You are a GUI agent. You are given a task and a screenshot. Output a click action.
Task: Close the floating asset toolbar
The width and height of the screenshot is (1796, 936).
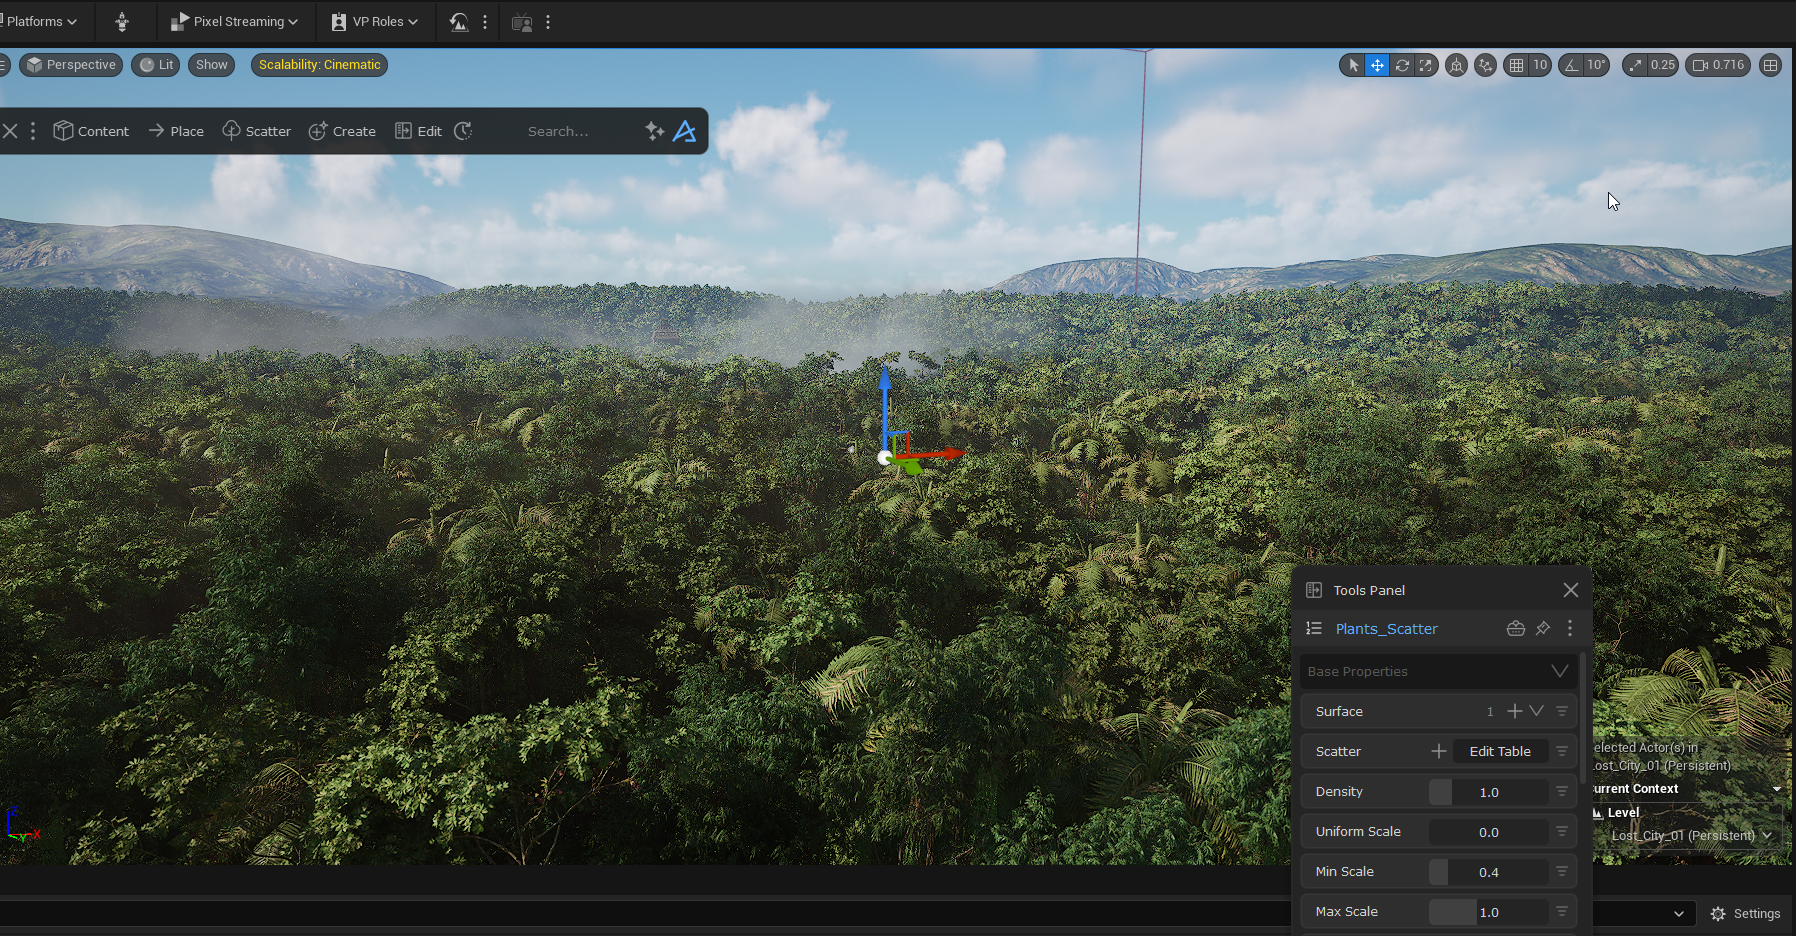pos(10,131)
